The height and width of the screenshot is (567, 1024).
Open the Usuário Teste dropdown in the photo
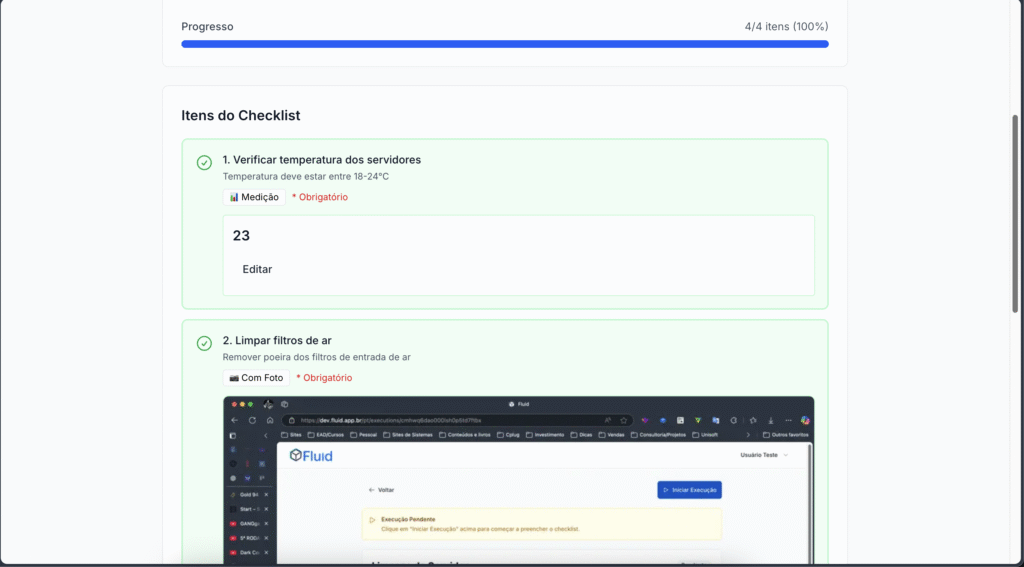pyautogui.click(x=763, y=455)
